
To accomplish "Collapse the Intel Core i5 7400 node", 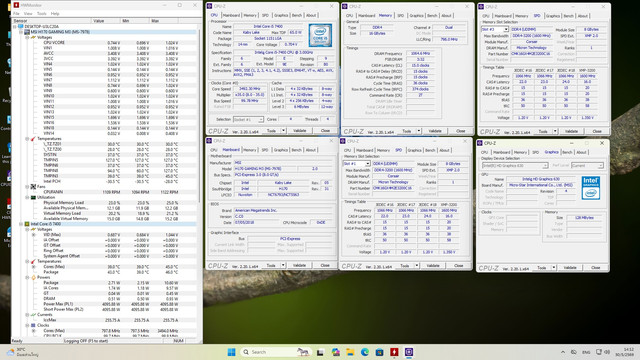I will pyautogui.click(x=21, y=224).
